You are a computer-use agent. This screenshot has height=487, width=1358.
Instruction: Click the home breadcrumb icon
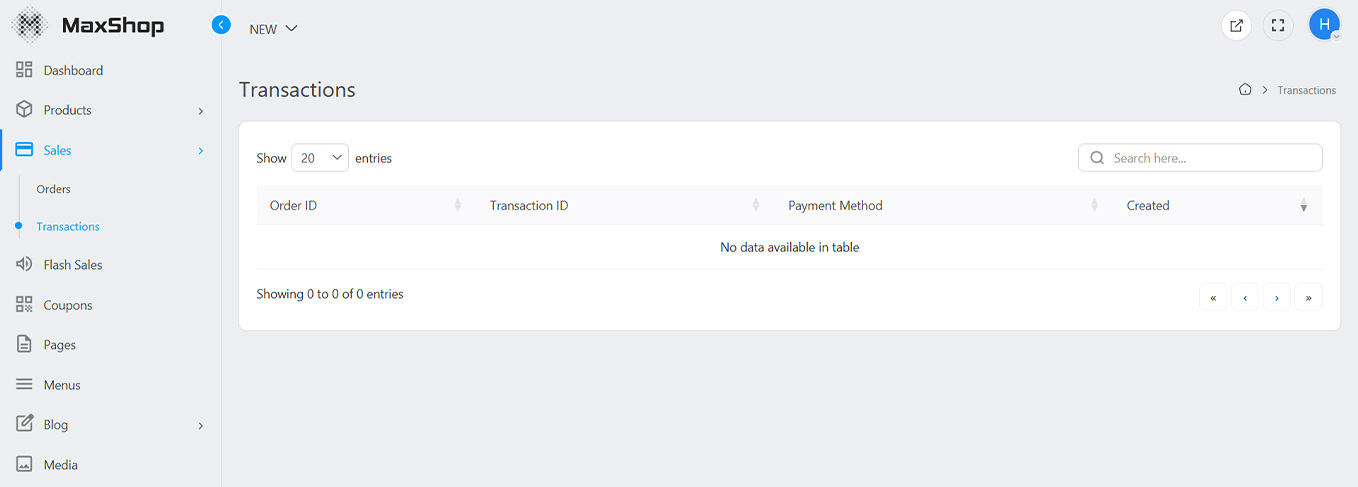pos(1245,90)
